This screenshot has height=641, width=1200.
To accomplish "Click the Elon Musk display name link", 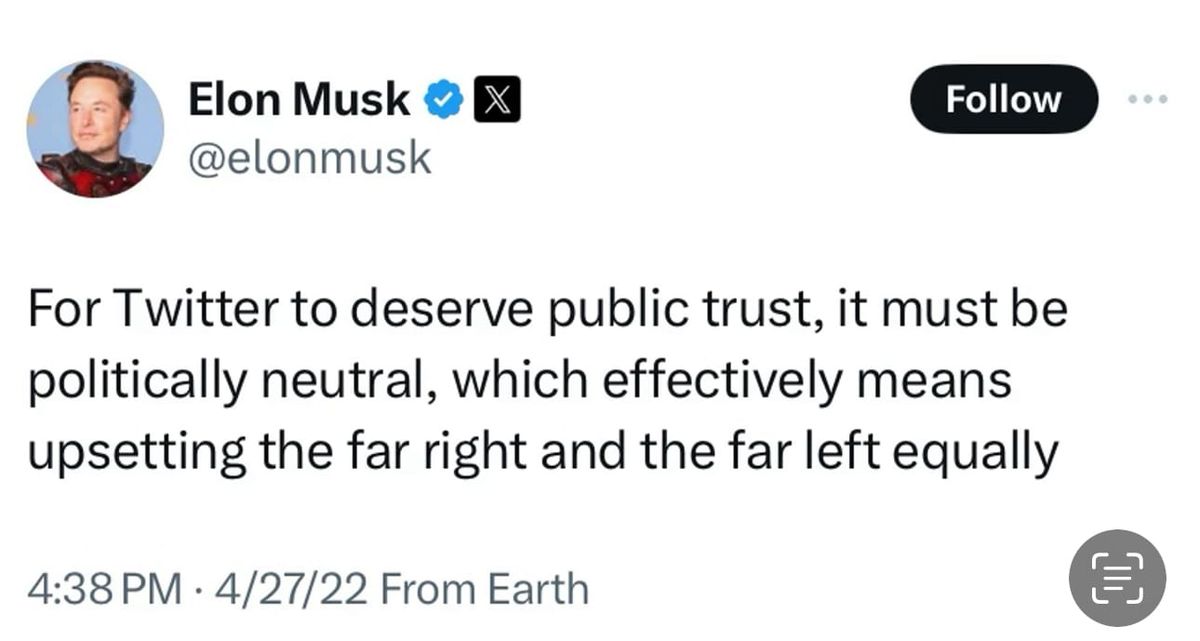I will 300,98.
